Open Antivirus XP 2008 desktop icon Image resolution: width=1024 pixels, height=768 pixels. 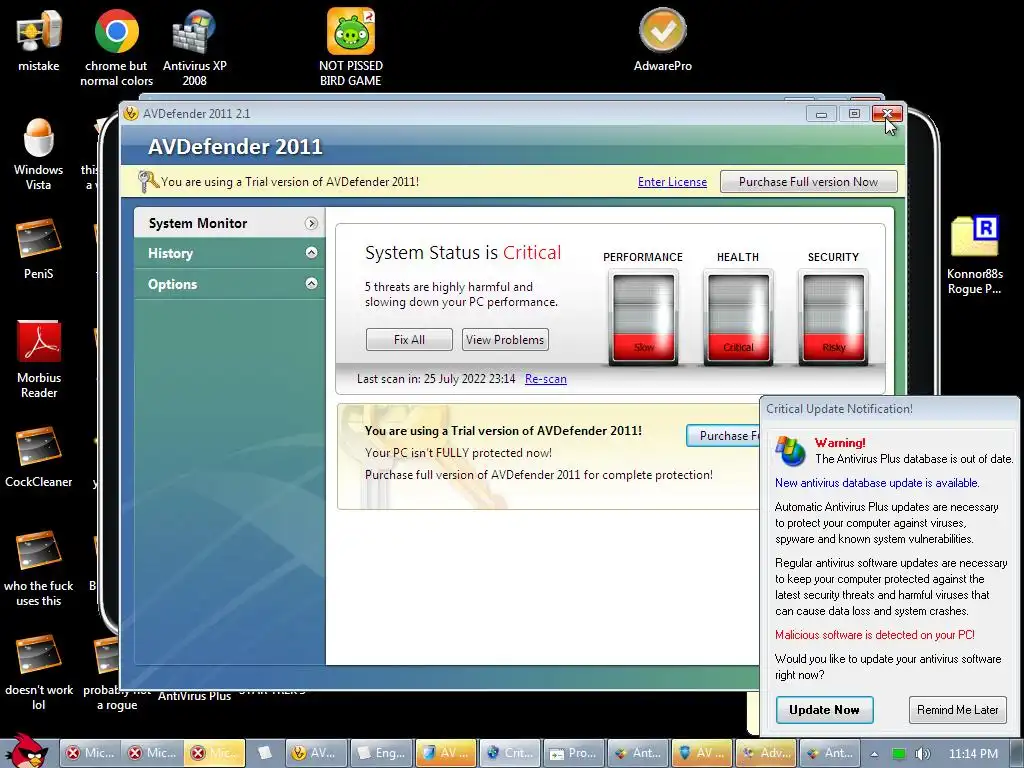tap(194, 46)
